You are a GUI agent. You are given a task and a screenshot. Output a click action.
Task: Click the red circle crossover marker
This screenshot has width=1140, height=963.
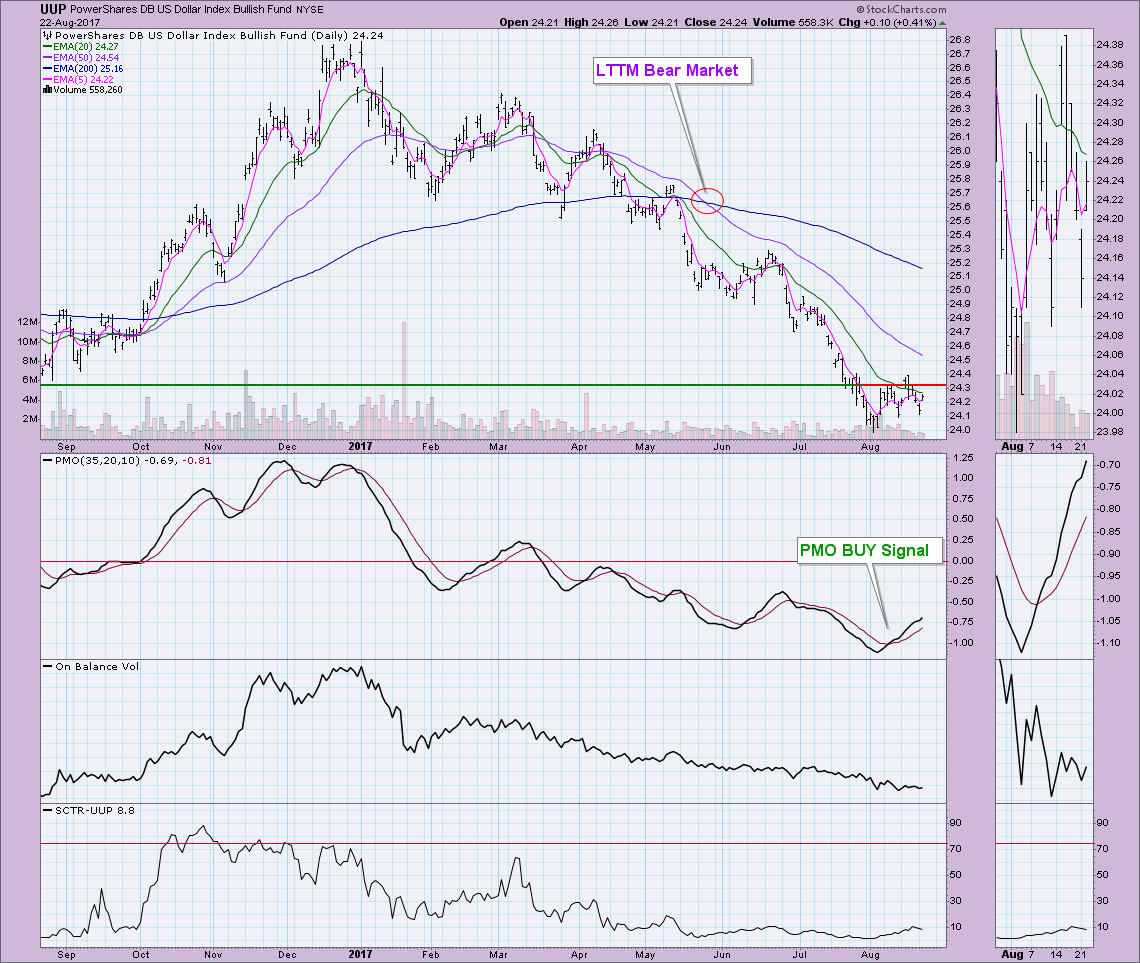708,201
